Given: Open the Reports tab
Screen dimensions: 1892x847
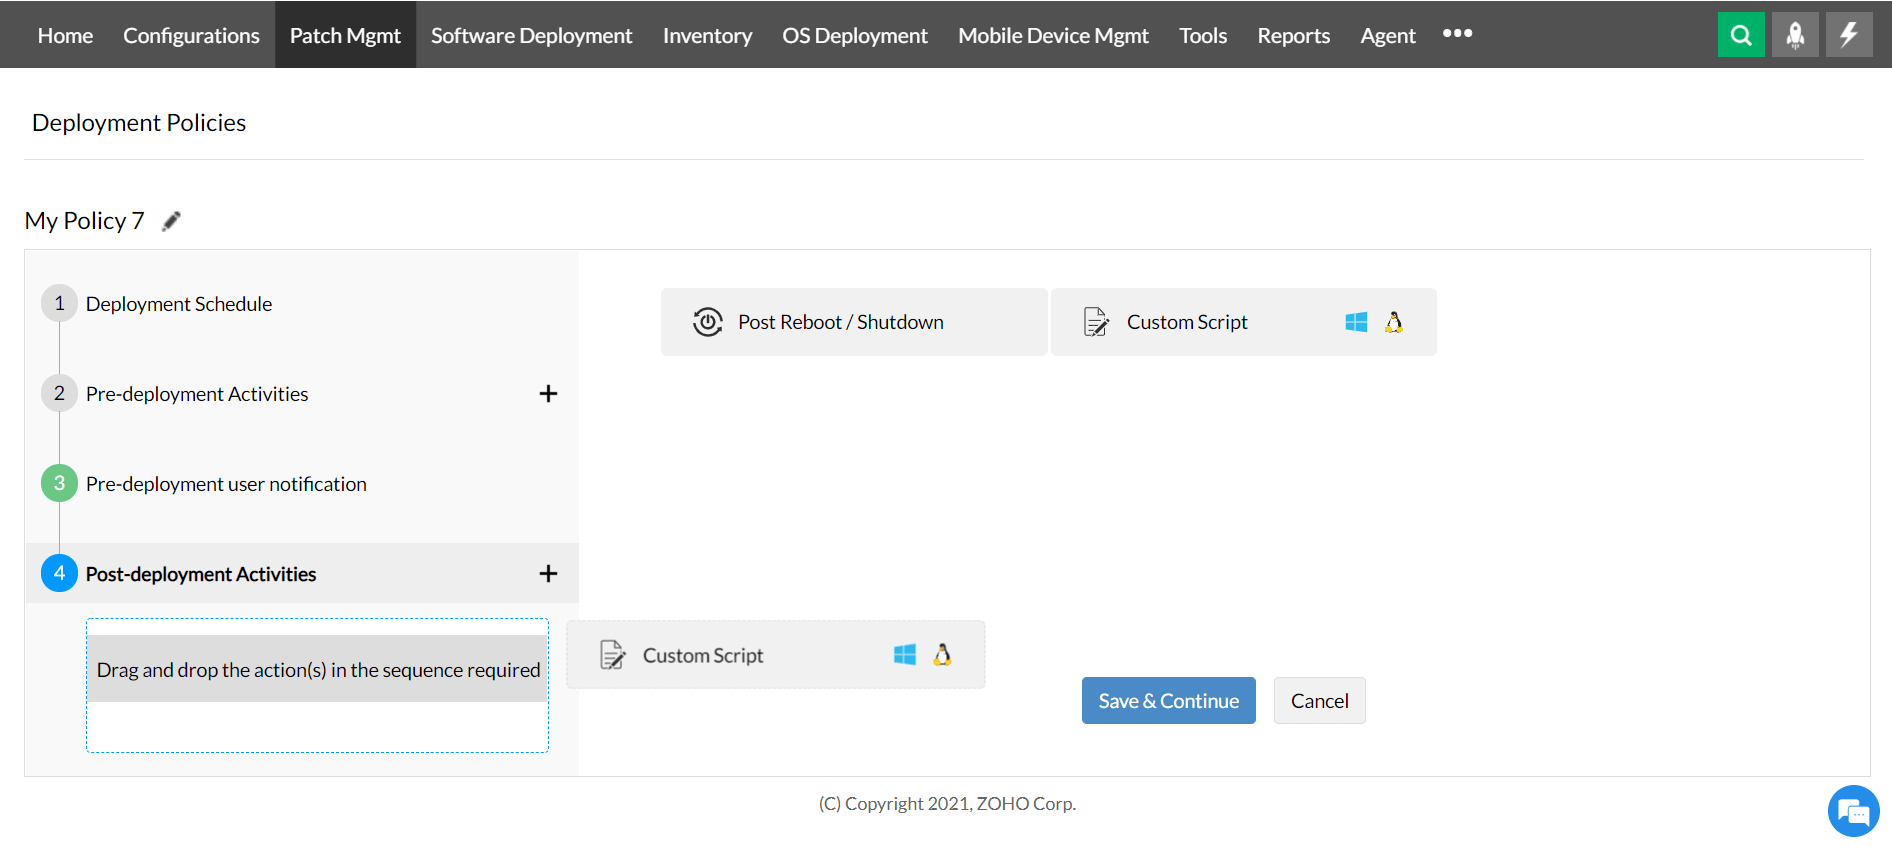Looking at the screenshot, I should (x=1293, y=35).
